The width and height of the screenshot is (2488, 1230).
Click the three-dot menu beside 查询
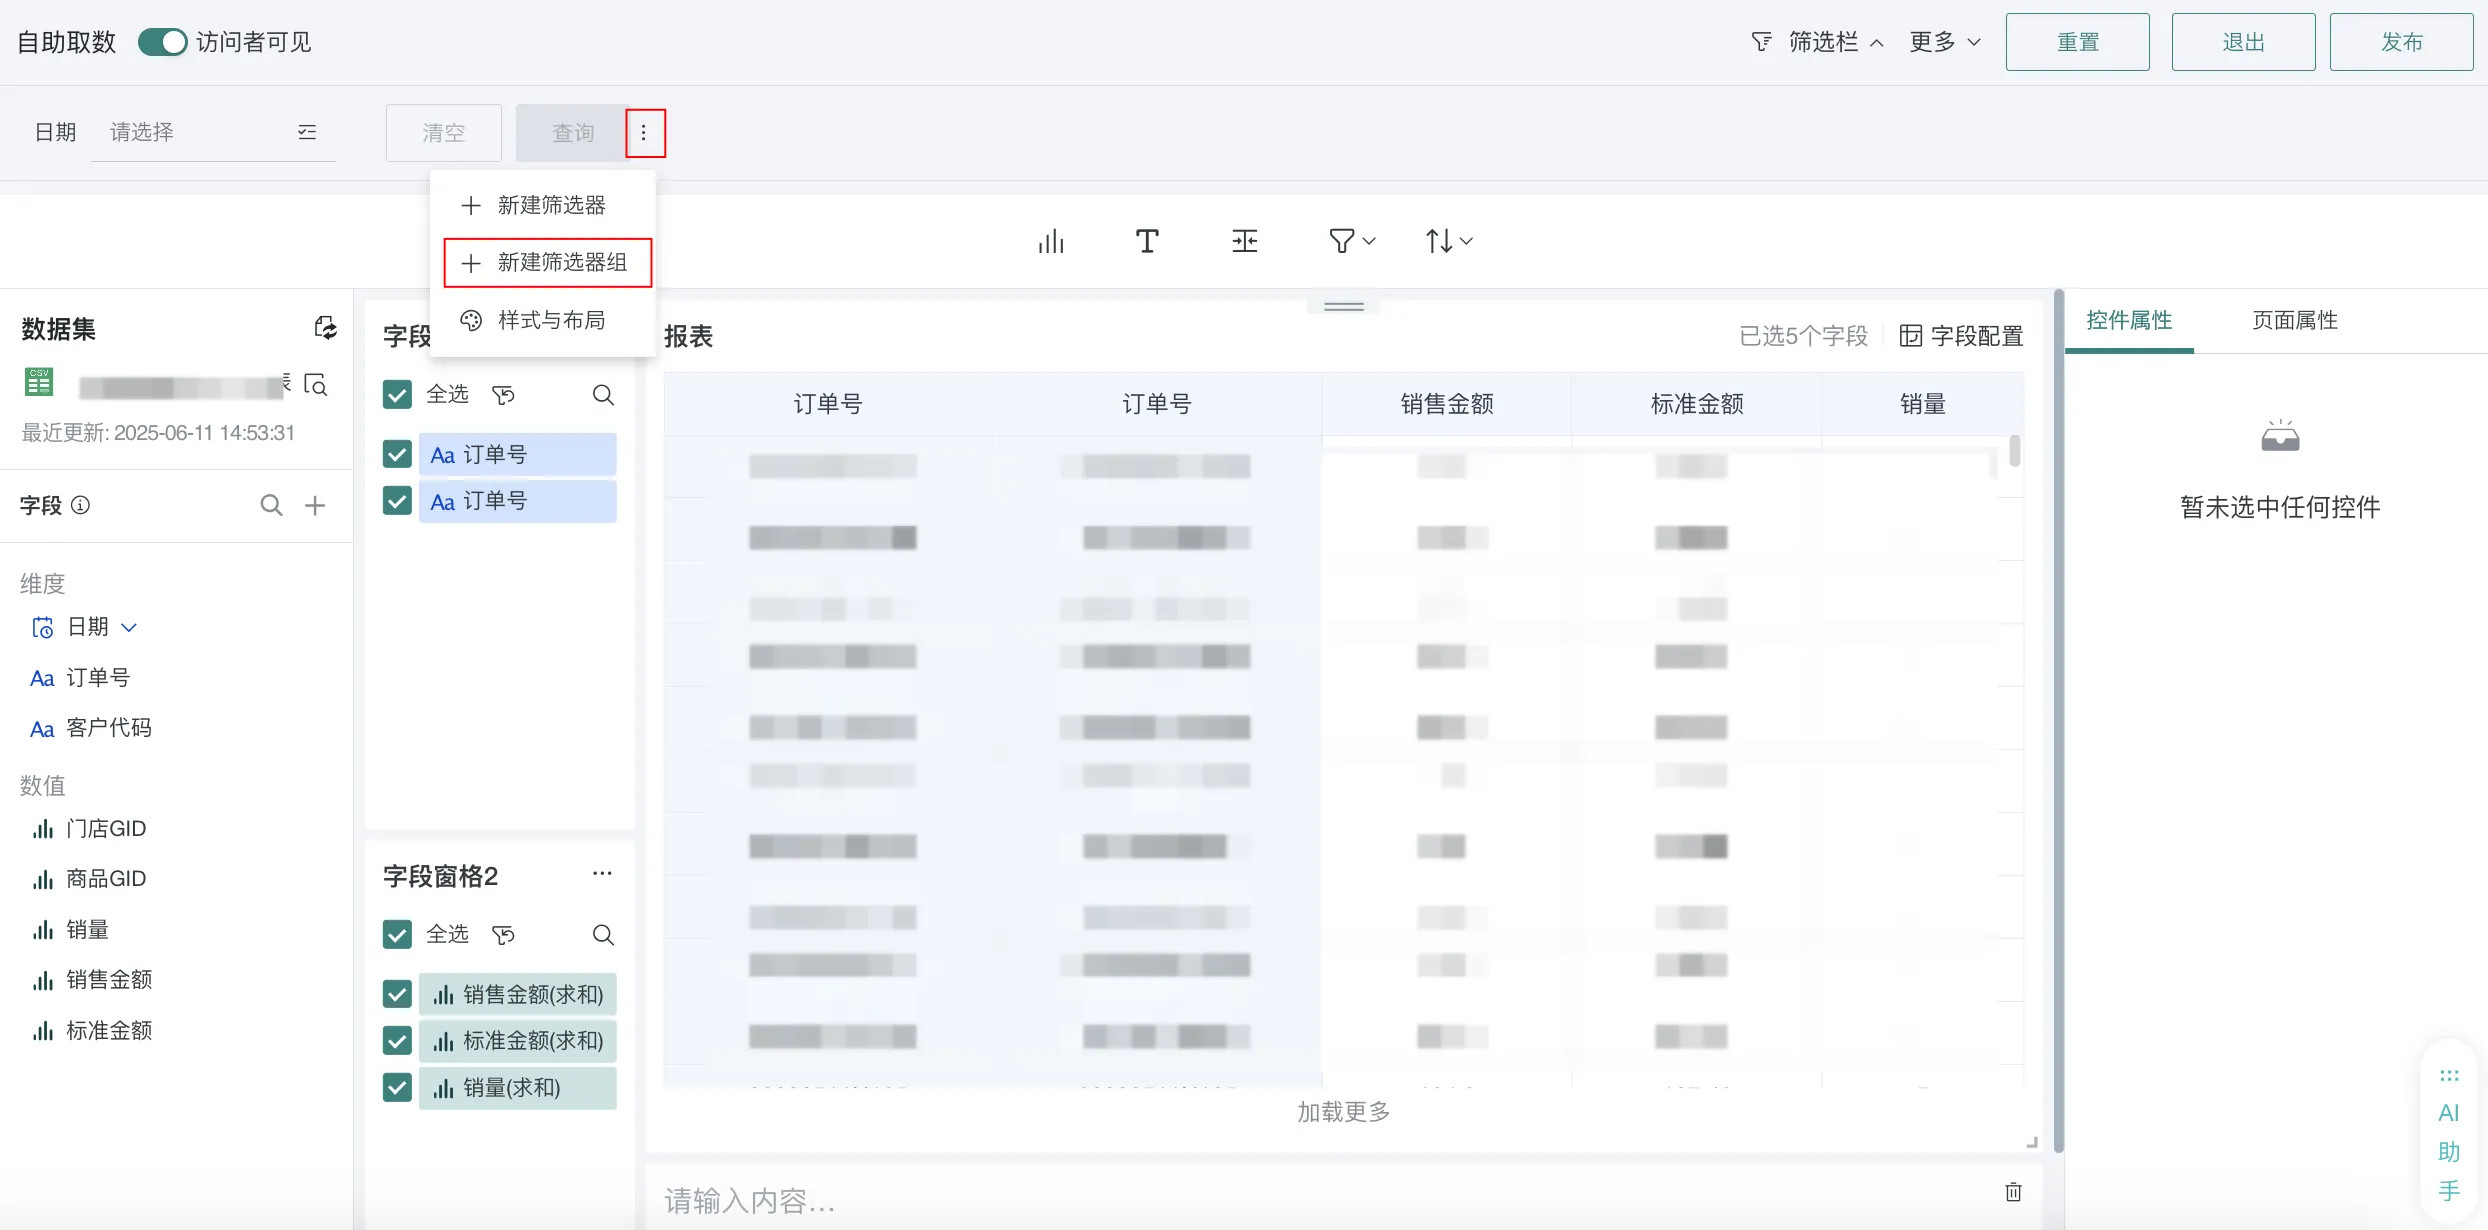pos(644,133)
